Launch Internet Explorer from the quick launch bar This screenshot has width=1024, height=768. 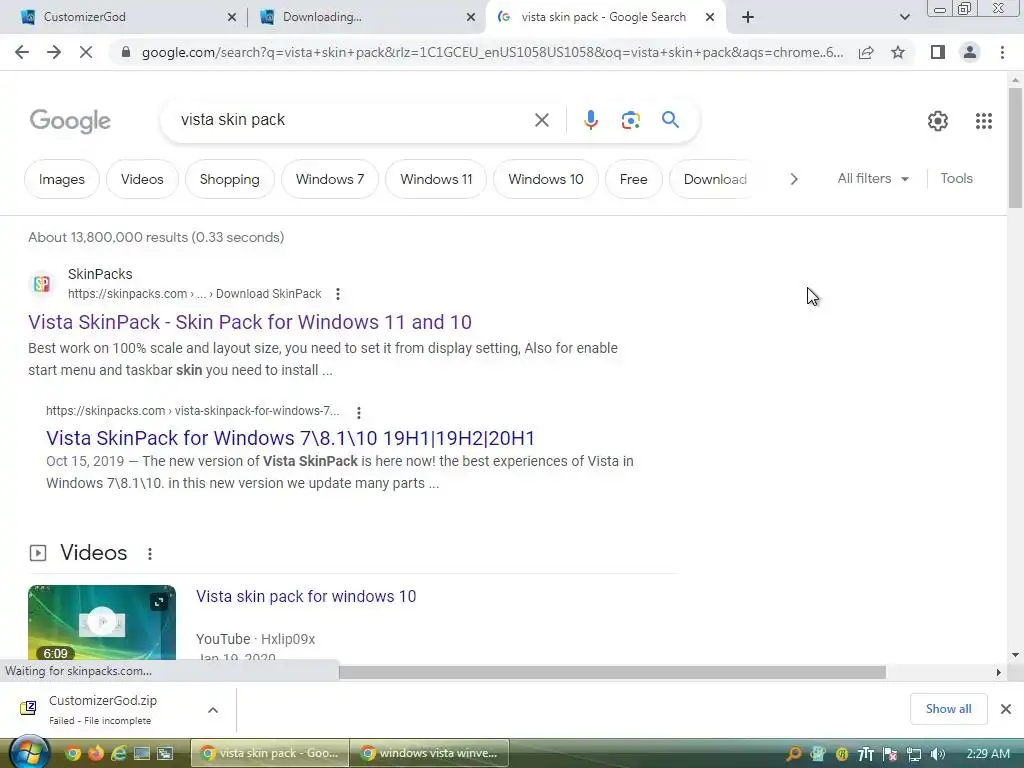118,754
